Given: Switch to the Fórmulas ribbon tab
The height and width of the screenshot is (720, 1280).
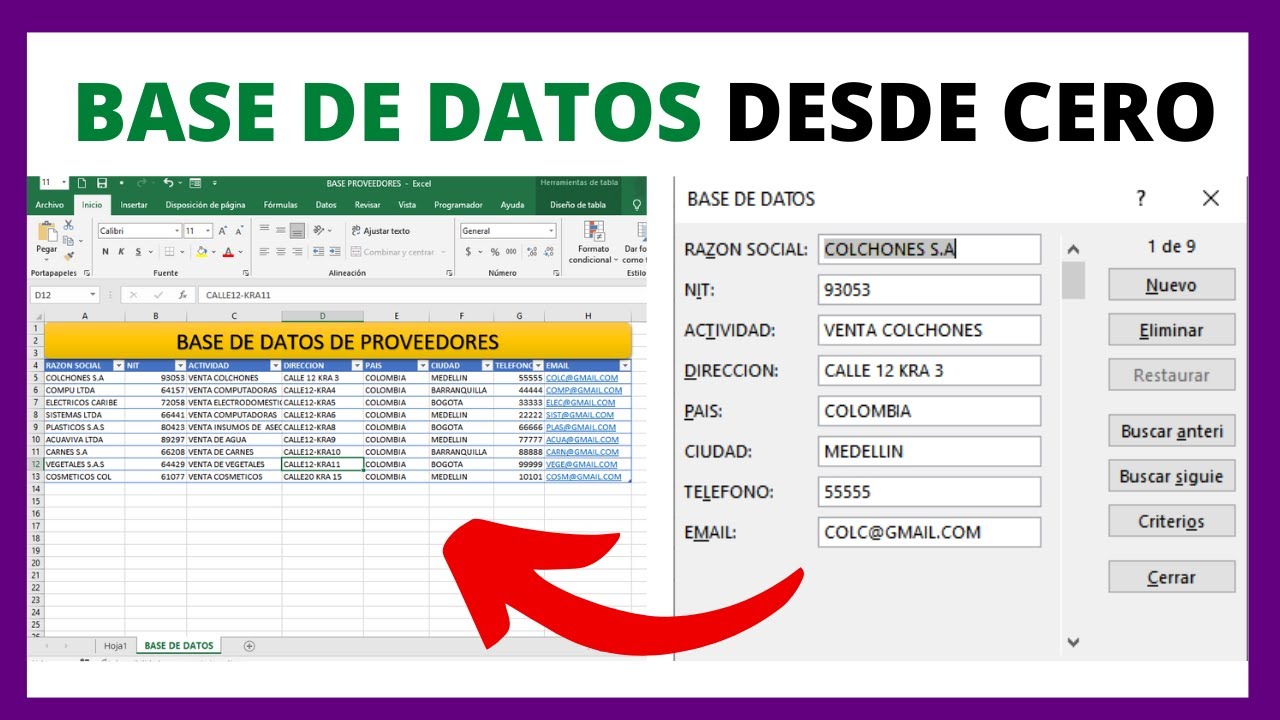Looking at the screenshot, I should click(x=281, y=205).
